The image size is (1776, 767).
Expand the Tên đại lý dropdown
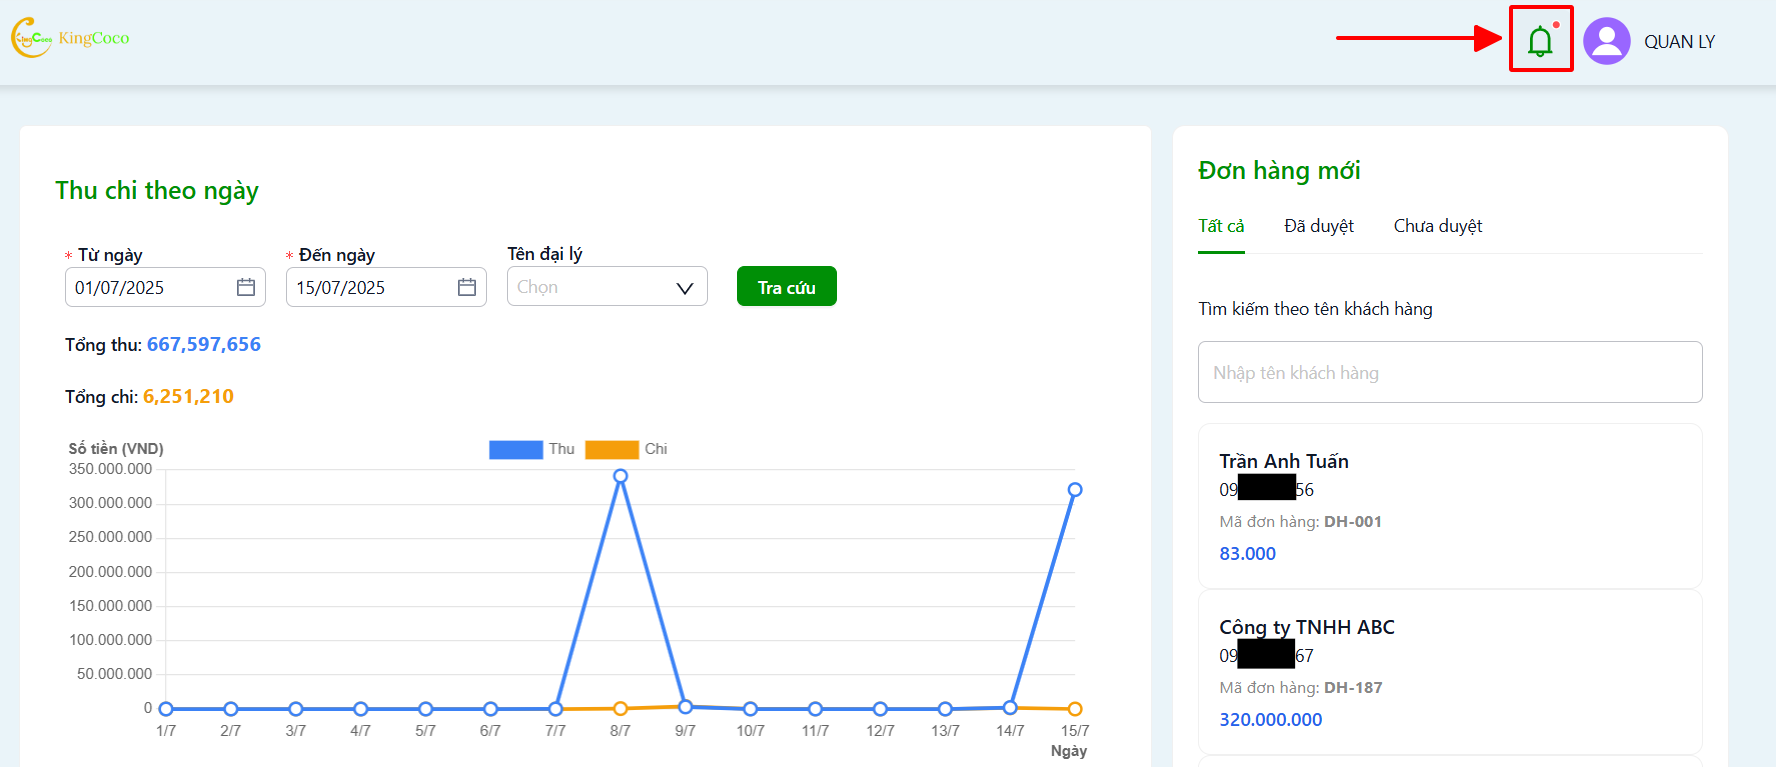pyautogui.click(x=607, y=287)
